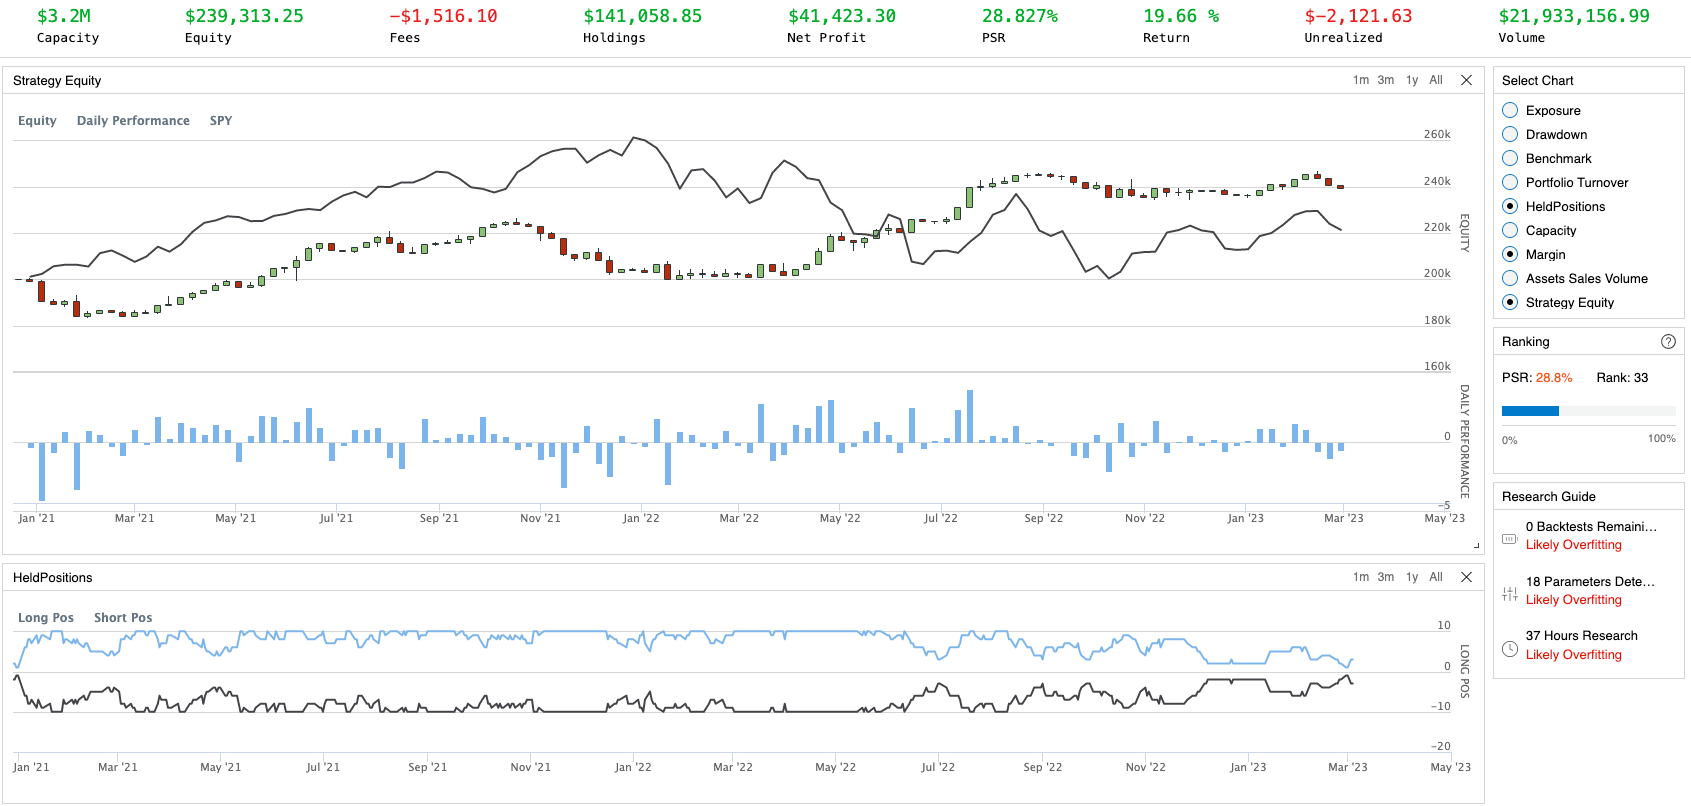Image resolution: width=1691 pixels, height=806 pixels.
Task: Toggle the Short Pos legend item
Action: pyautogui.click(x=123, y=618)
